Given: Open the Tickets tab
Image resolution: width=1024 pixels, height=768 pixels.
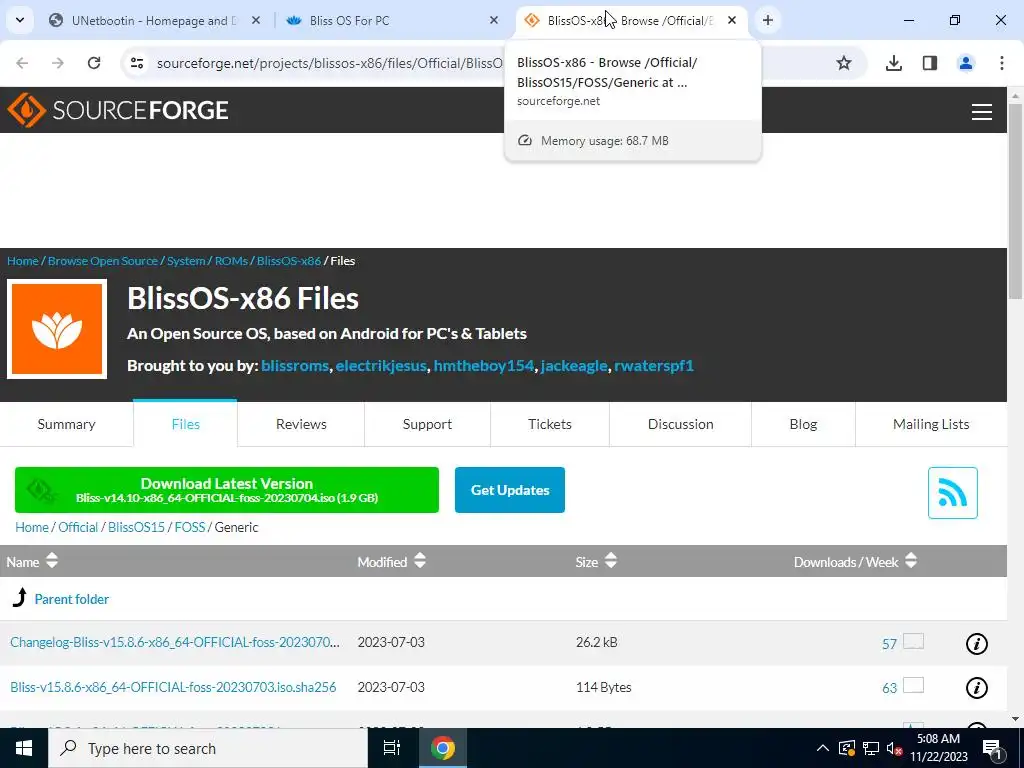Looking at the screenshot, I should click(550, 424).
